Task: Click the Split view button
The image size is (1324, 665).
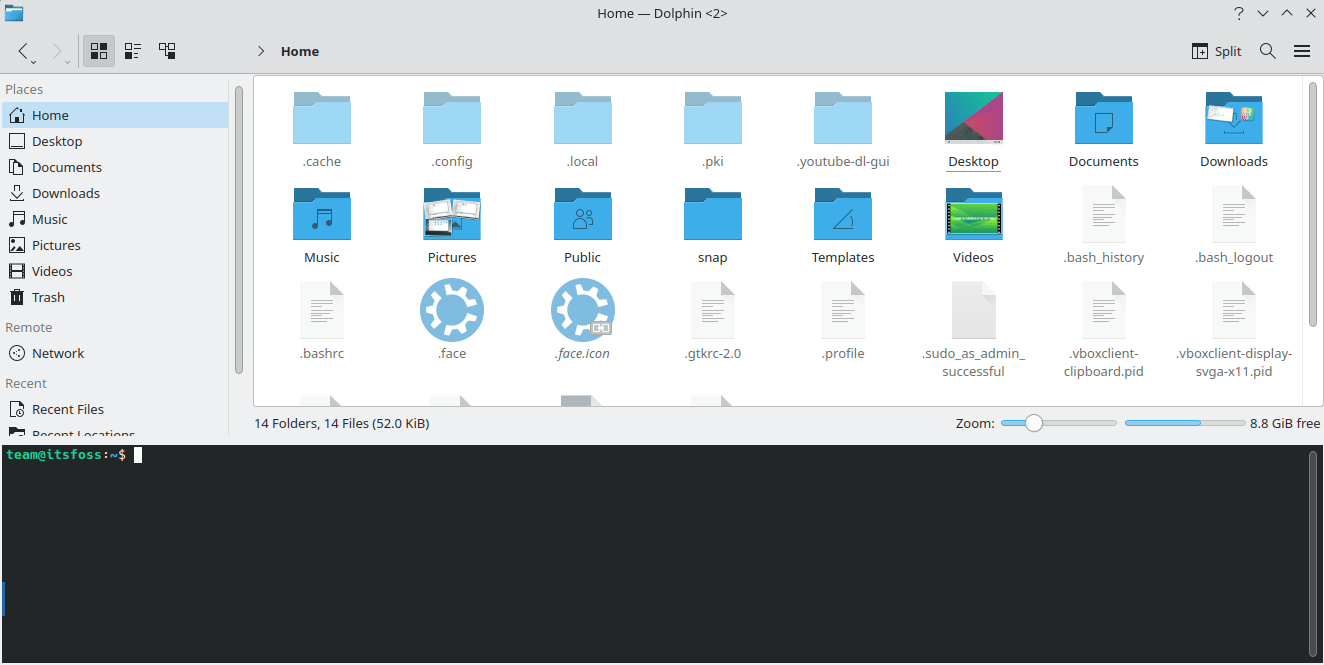Action: pos(1215,51)
